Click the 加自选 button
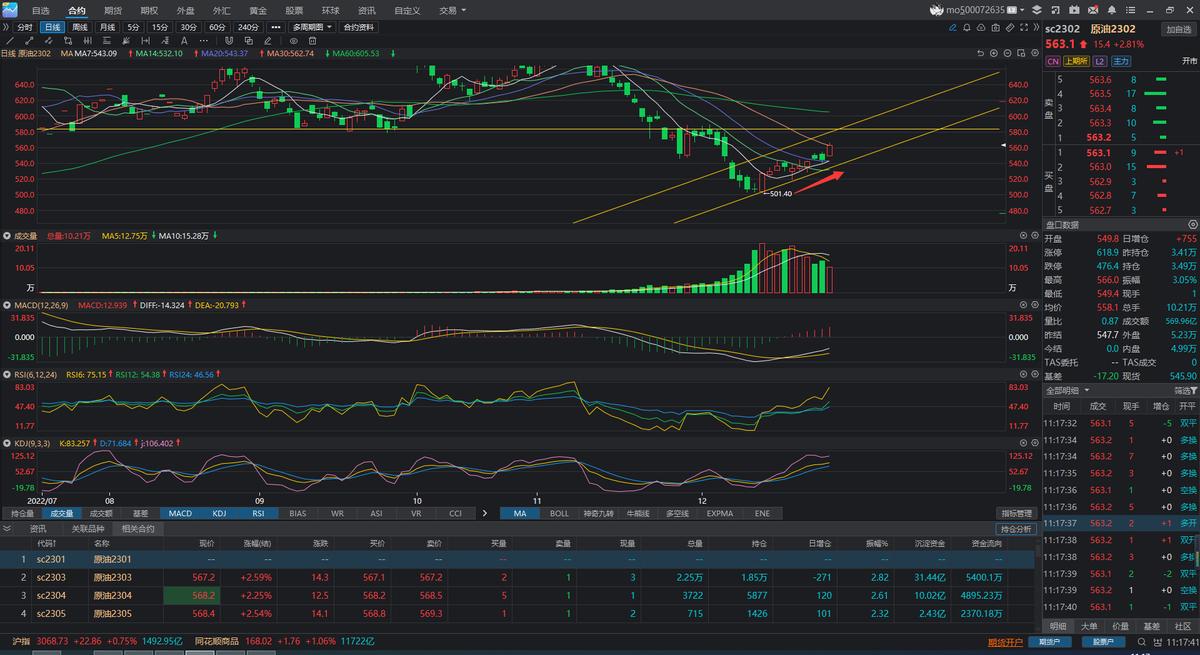 point(1177,29)
